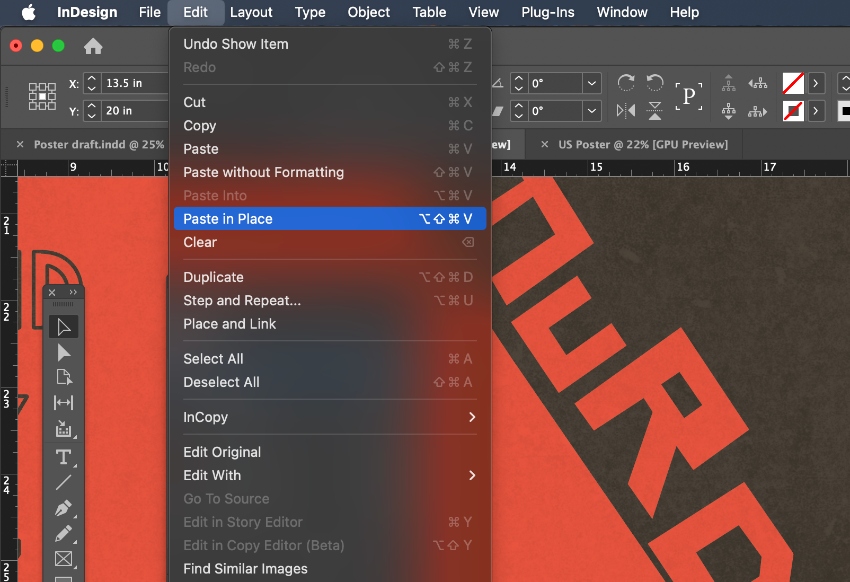Click the Select Content icon

(x=729, y=111)
